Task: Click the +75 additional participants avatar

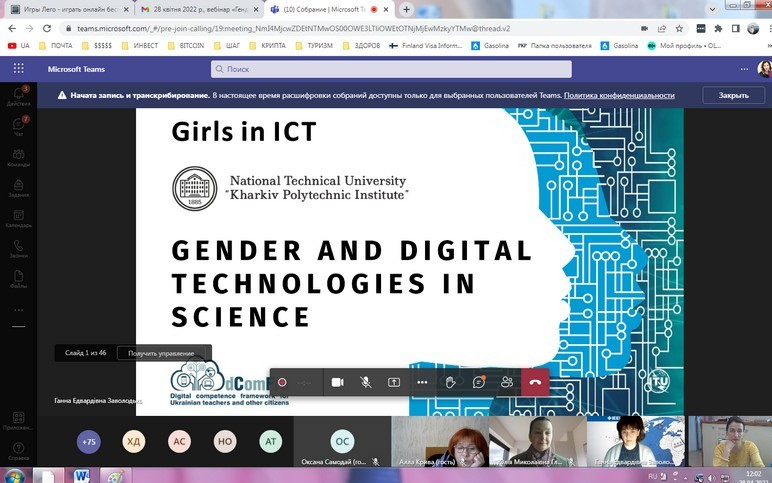Action: coord(90,441)
